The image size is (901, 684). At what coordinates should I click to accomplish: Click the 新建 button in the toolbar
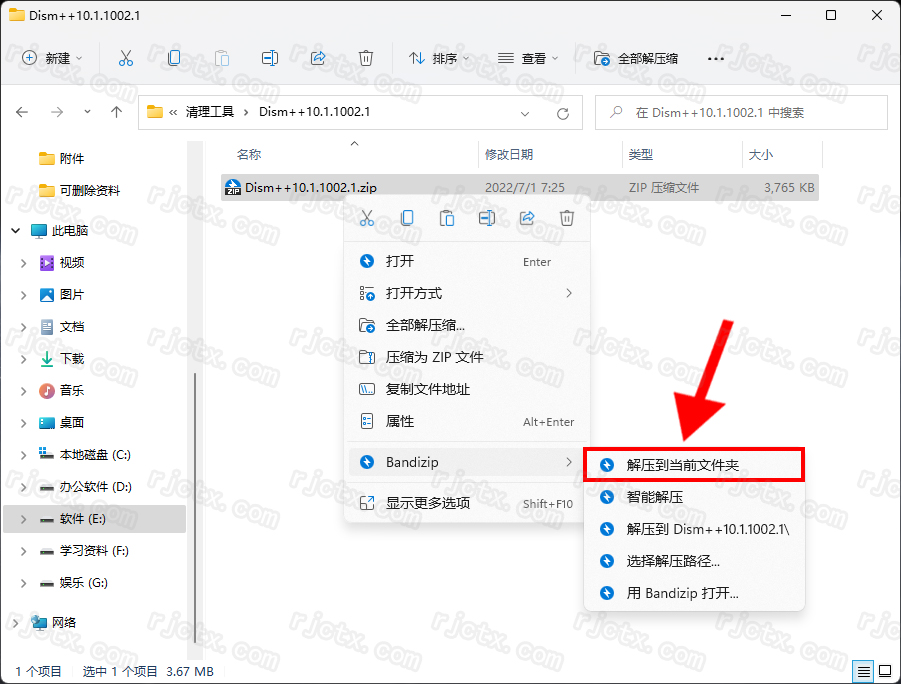53,58
